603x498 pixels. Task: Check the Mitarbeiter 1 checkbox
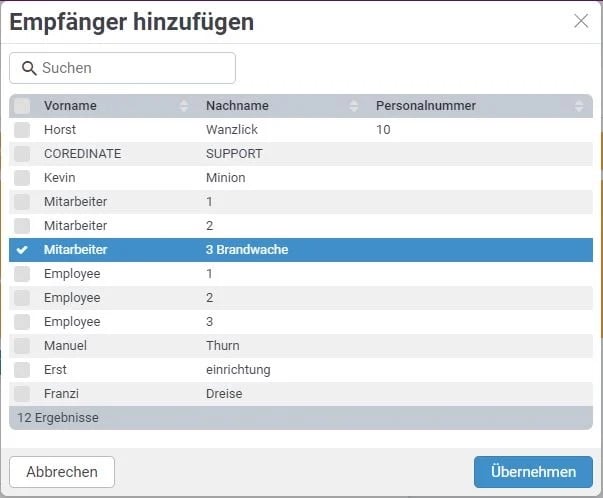22,202
